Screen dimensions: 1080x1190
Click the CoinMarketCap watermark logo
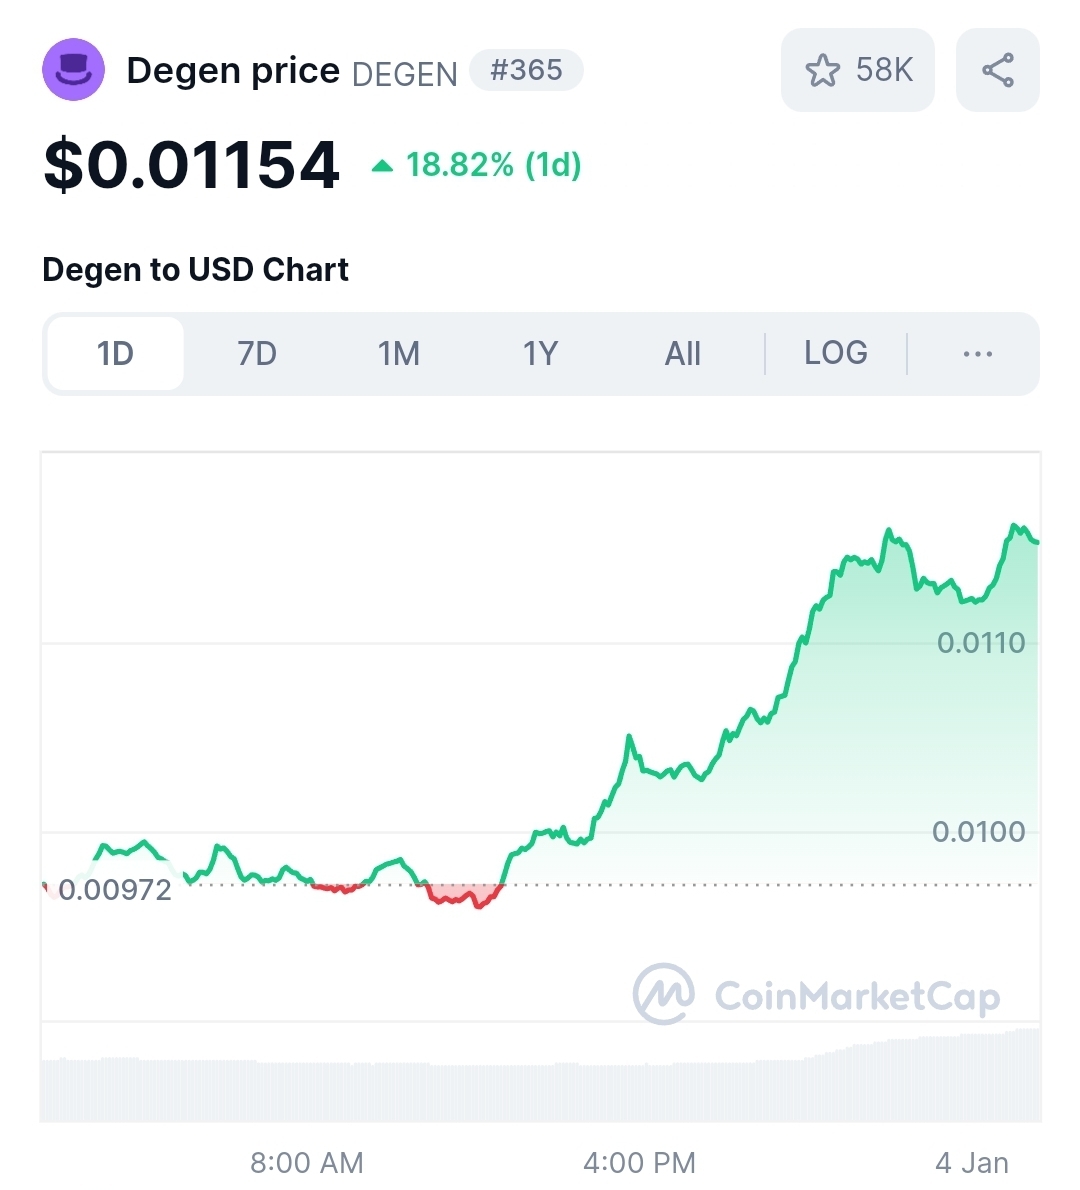coord(817,994)
